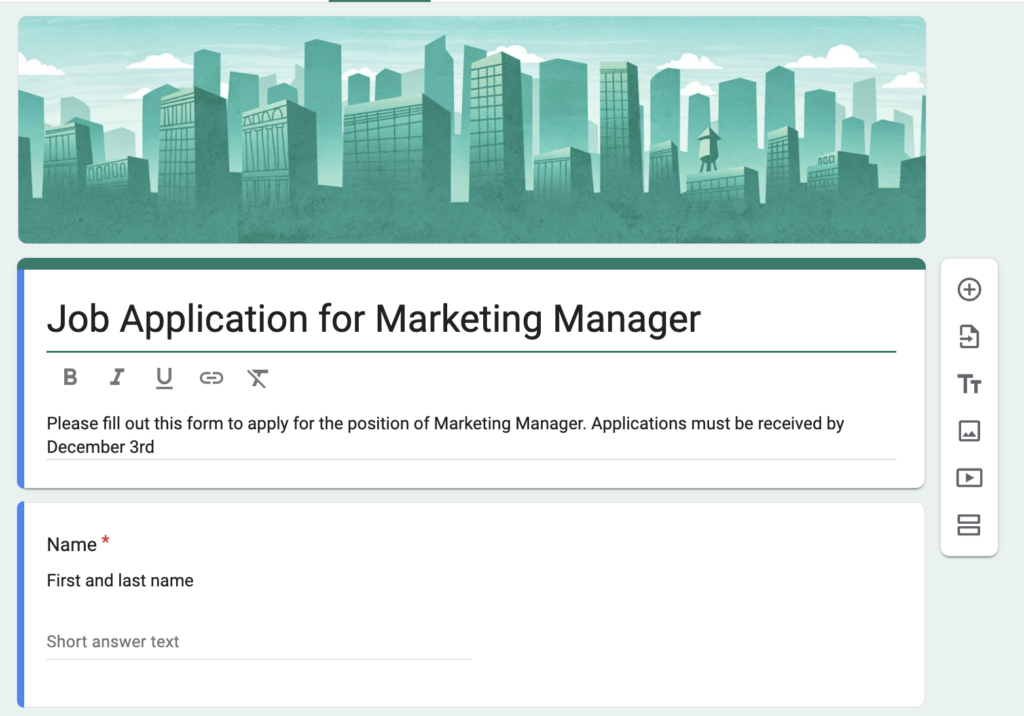This screenshot has height=716, width=1024.
Task: Add a title and description block
Action: (x=968, y=384)
